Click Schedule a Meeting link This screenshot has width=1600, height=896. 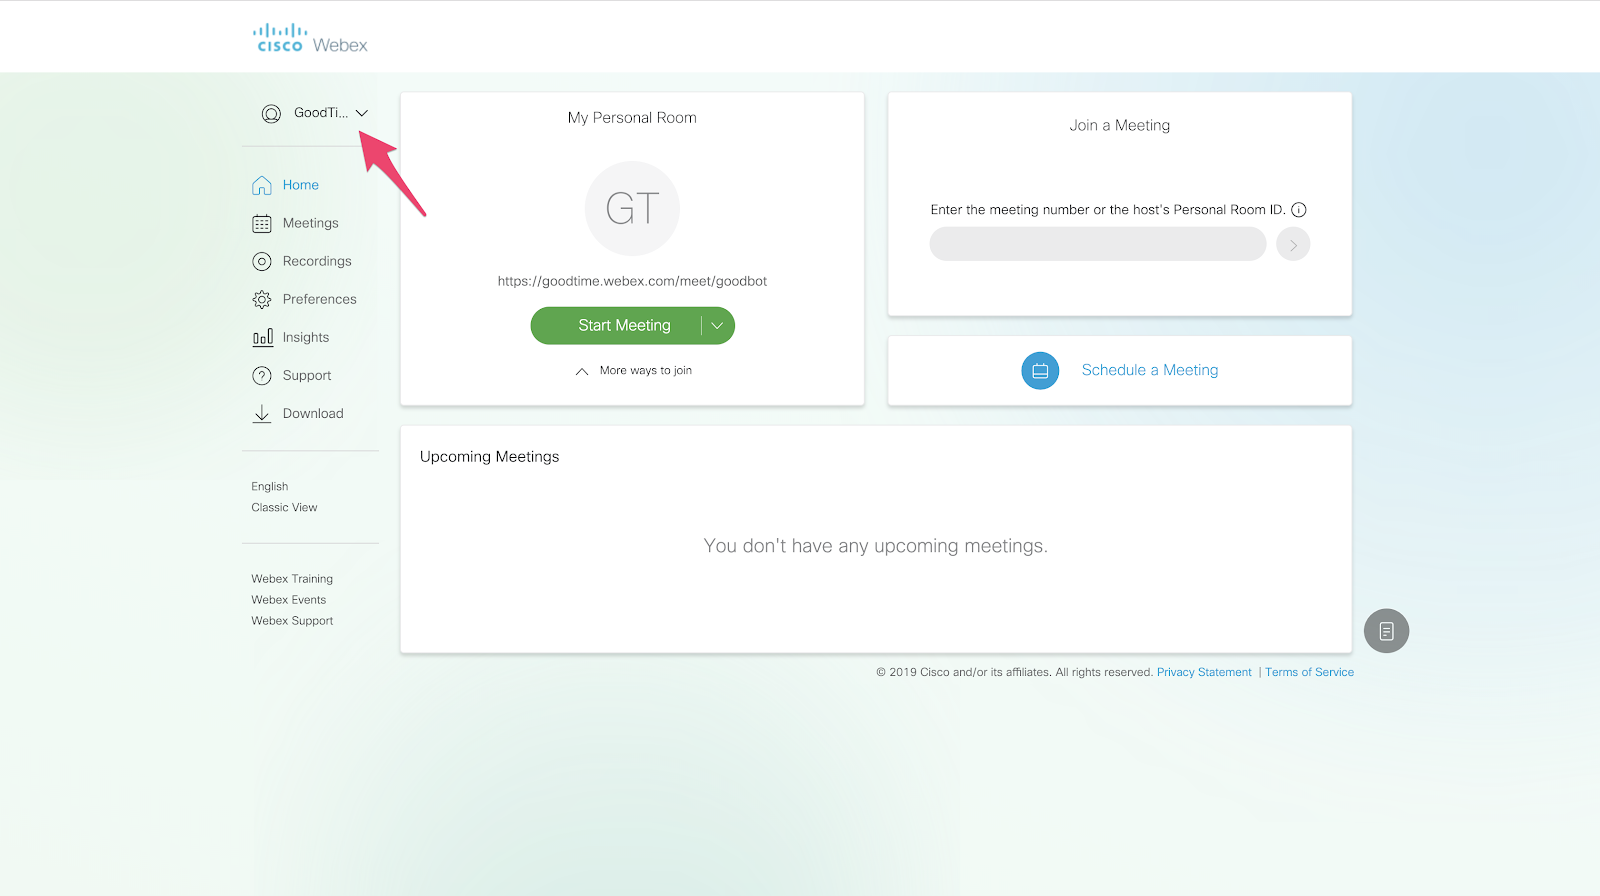(x=1150, y=370)
